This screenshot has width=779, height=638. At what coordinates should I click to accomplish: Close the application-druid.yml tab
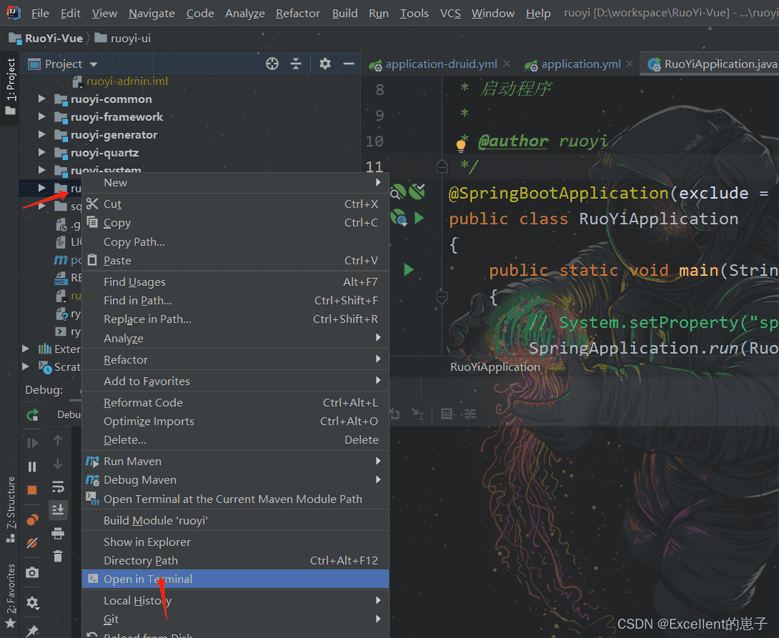pyautogui.click(x=507, y=64)
